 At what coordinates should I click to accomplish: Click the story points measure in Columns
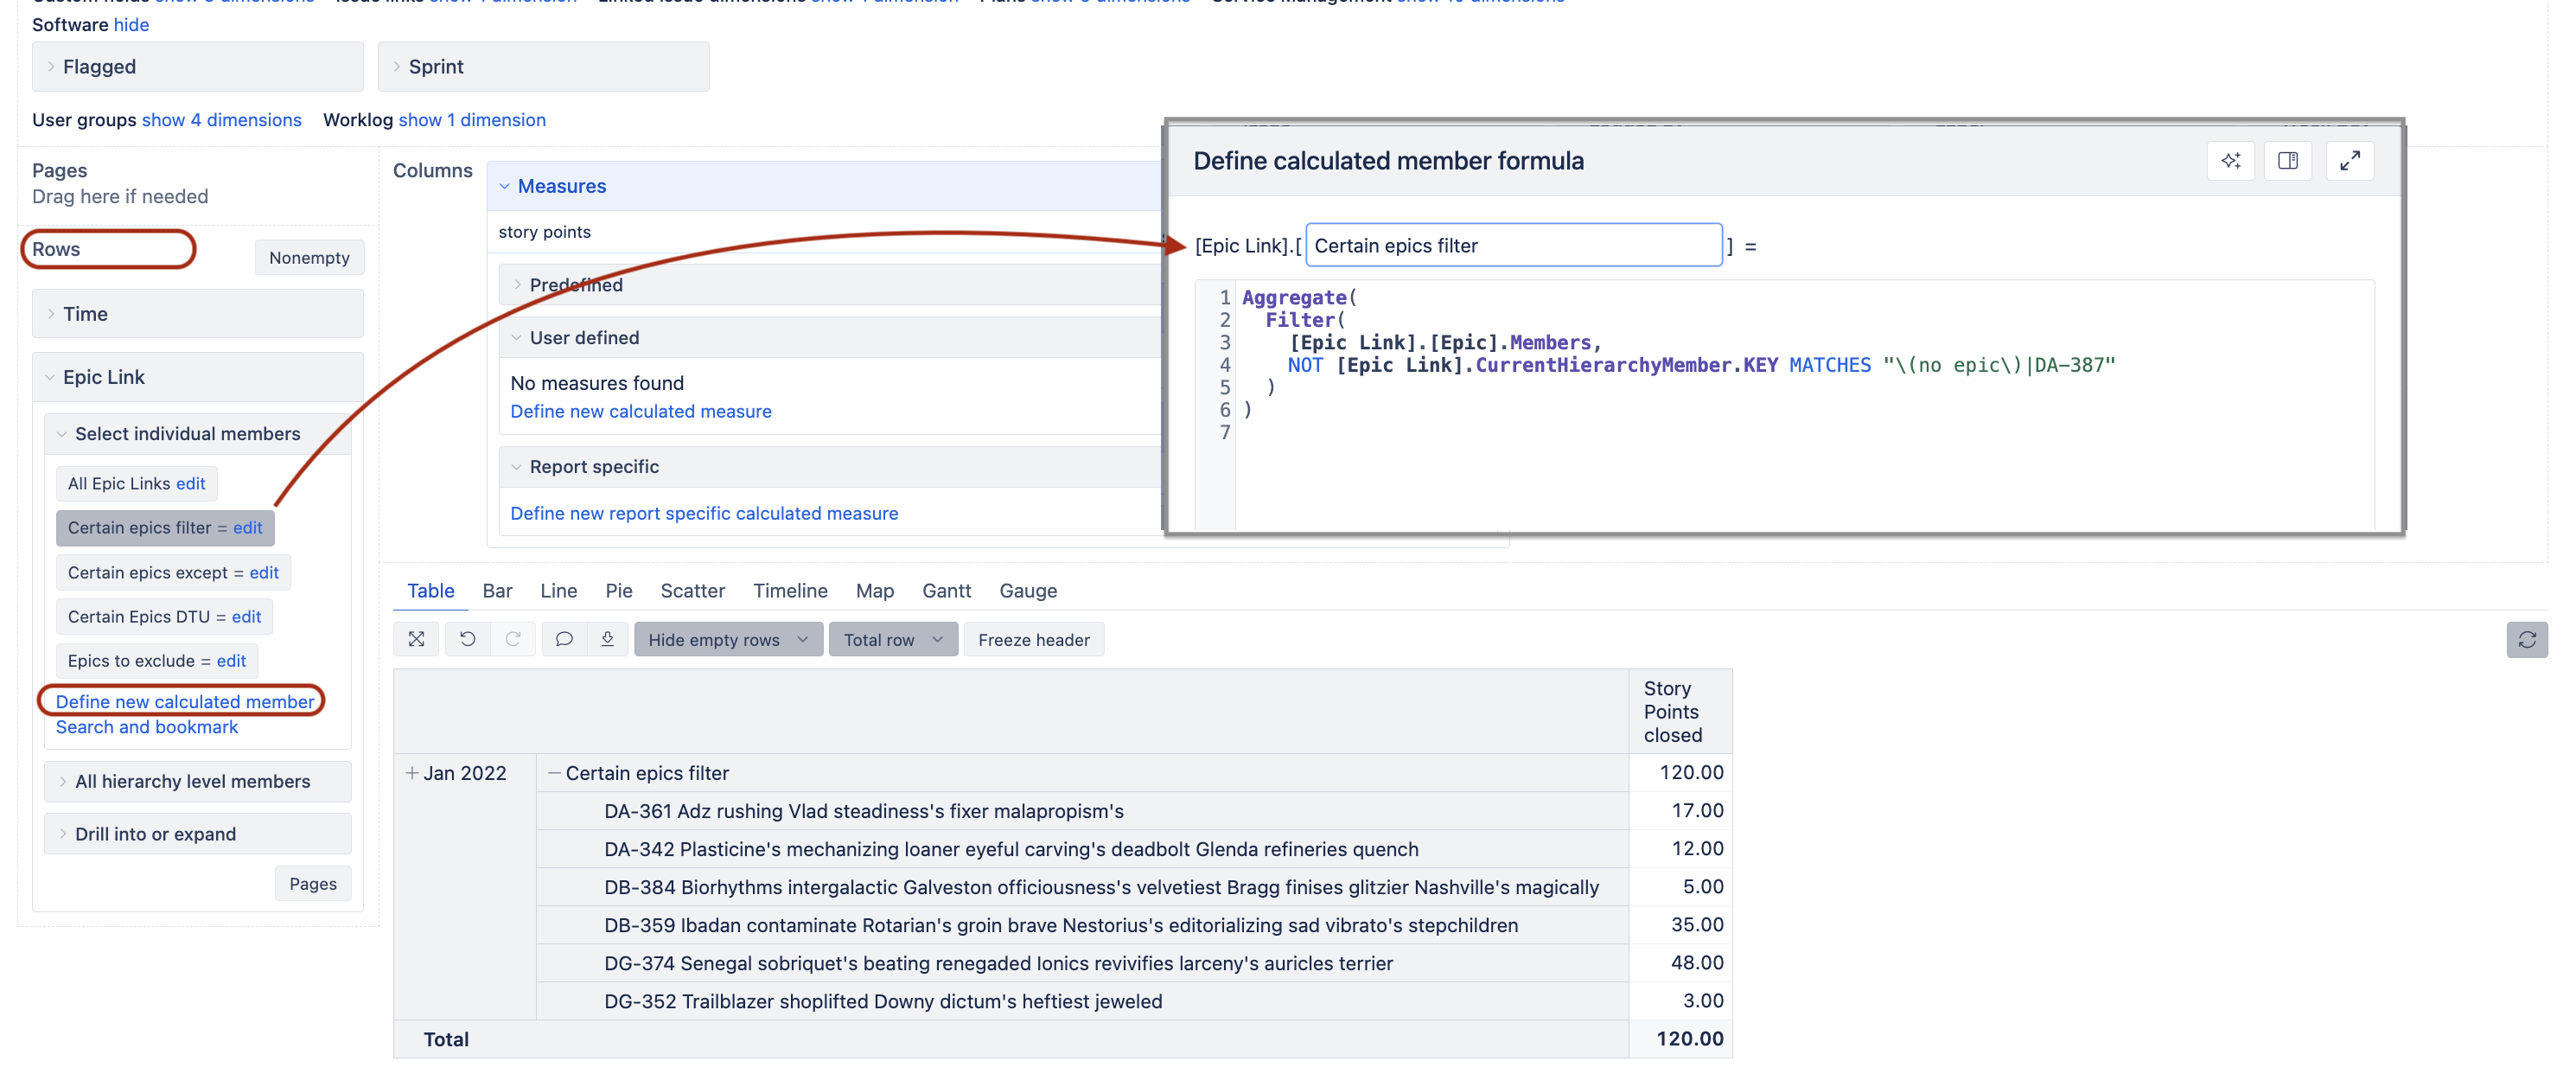coord(544,232)
